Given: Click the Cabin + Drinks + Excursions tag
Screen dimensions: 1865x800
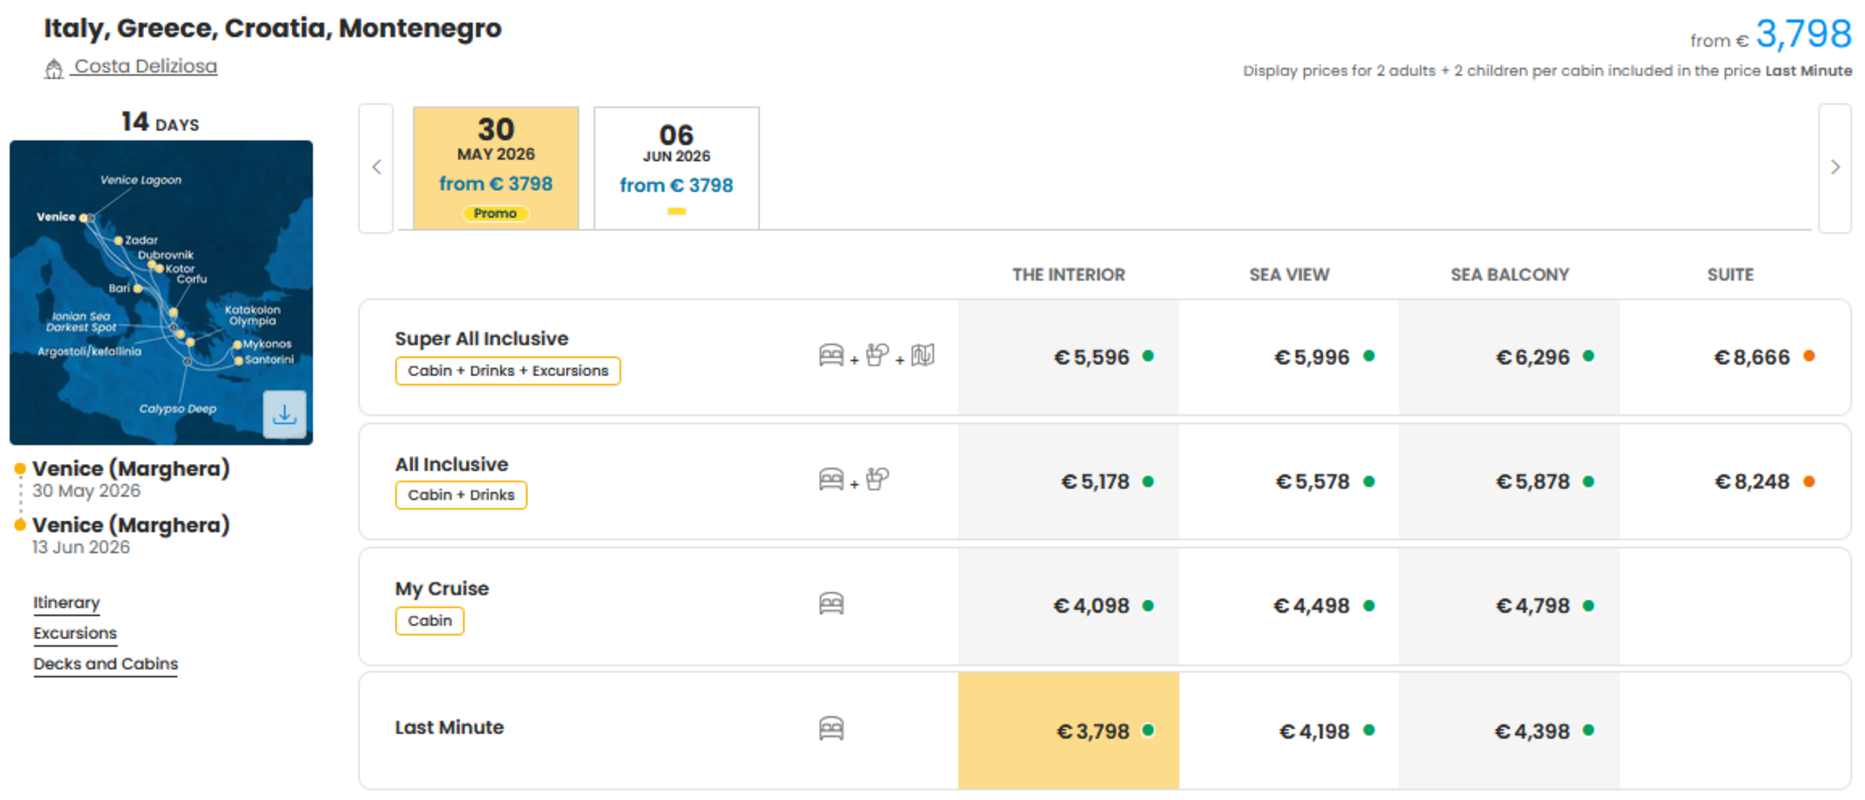Looking at the screenshot, I should [508, 371].
